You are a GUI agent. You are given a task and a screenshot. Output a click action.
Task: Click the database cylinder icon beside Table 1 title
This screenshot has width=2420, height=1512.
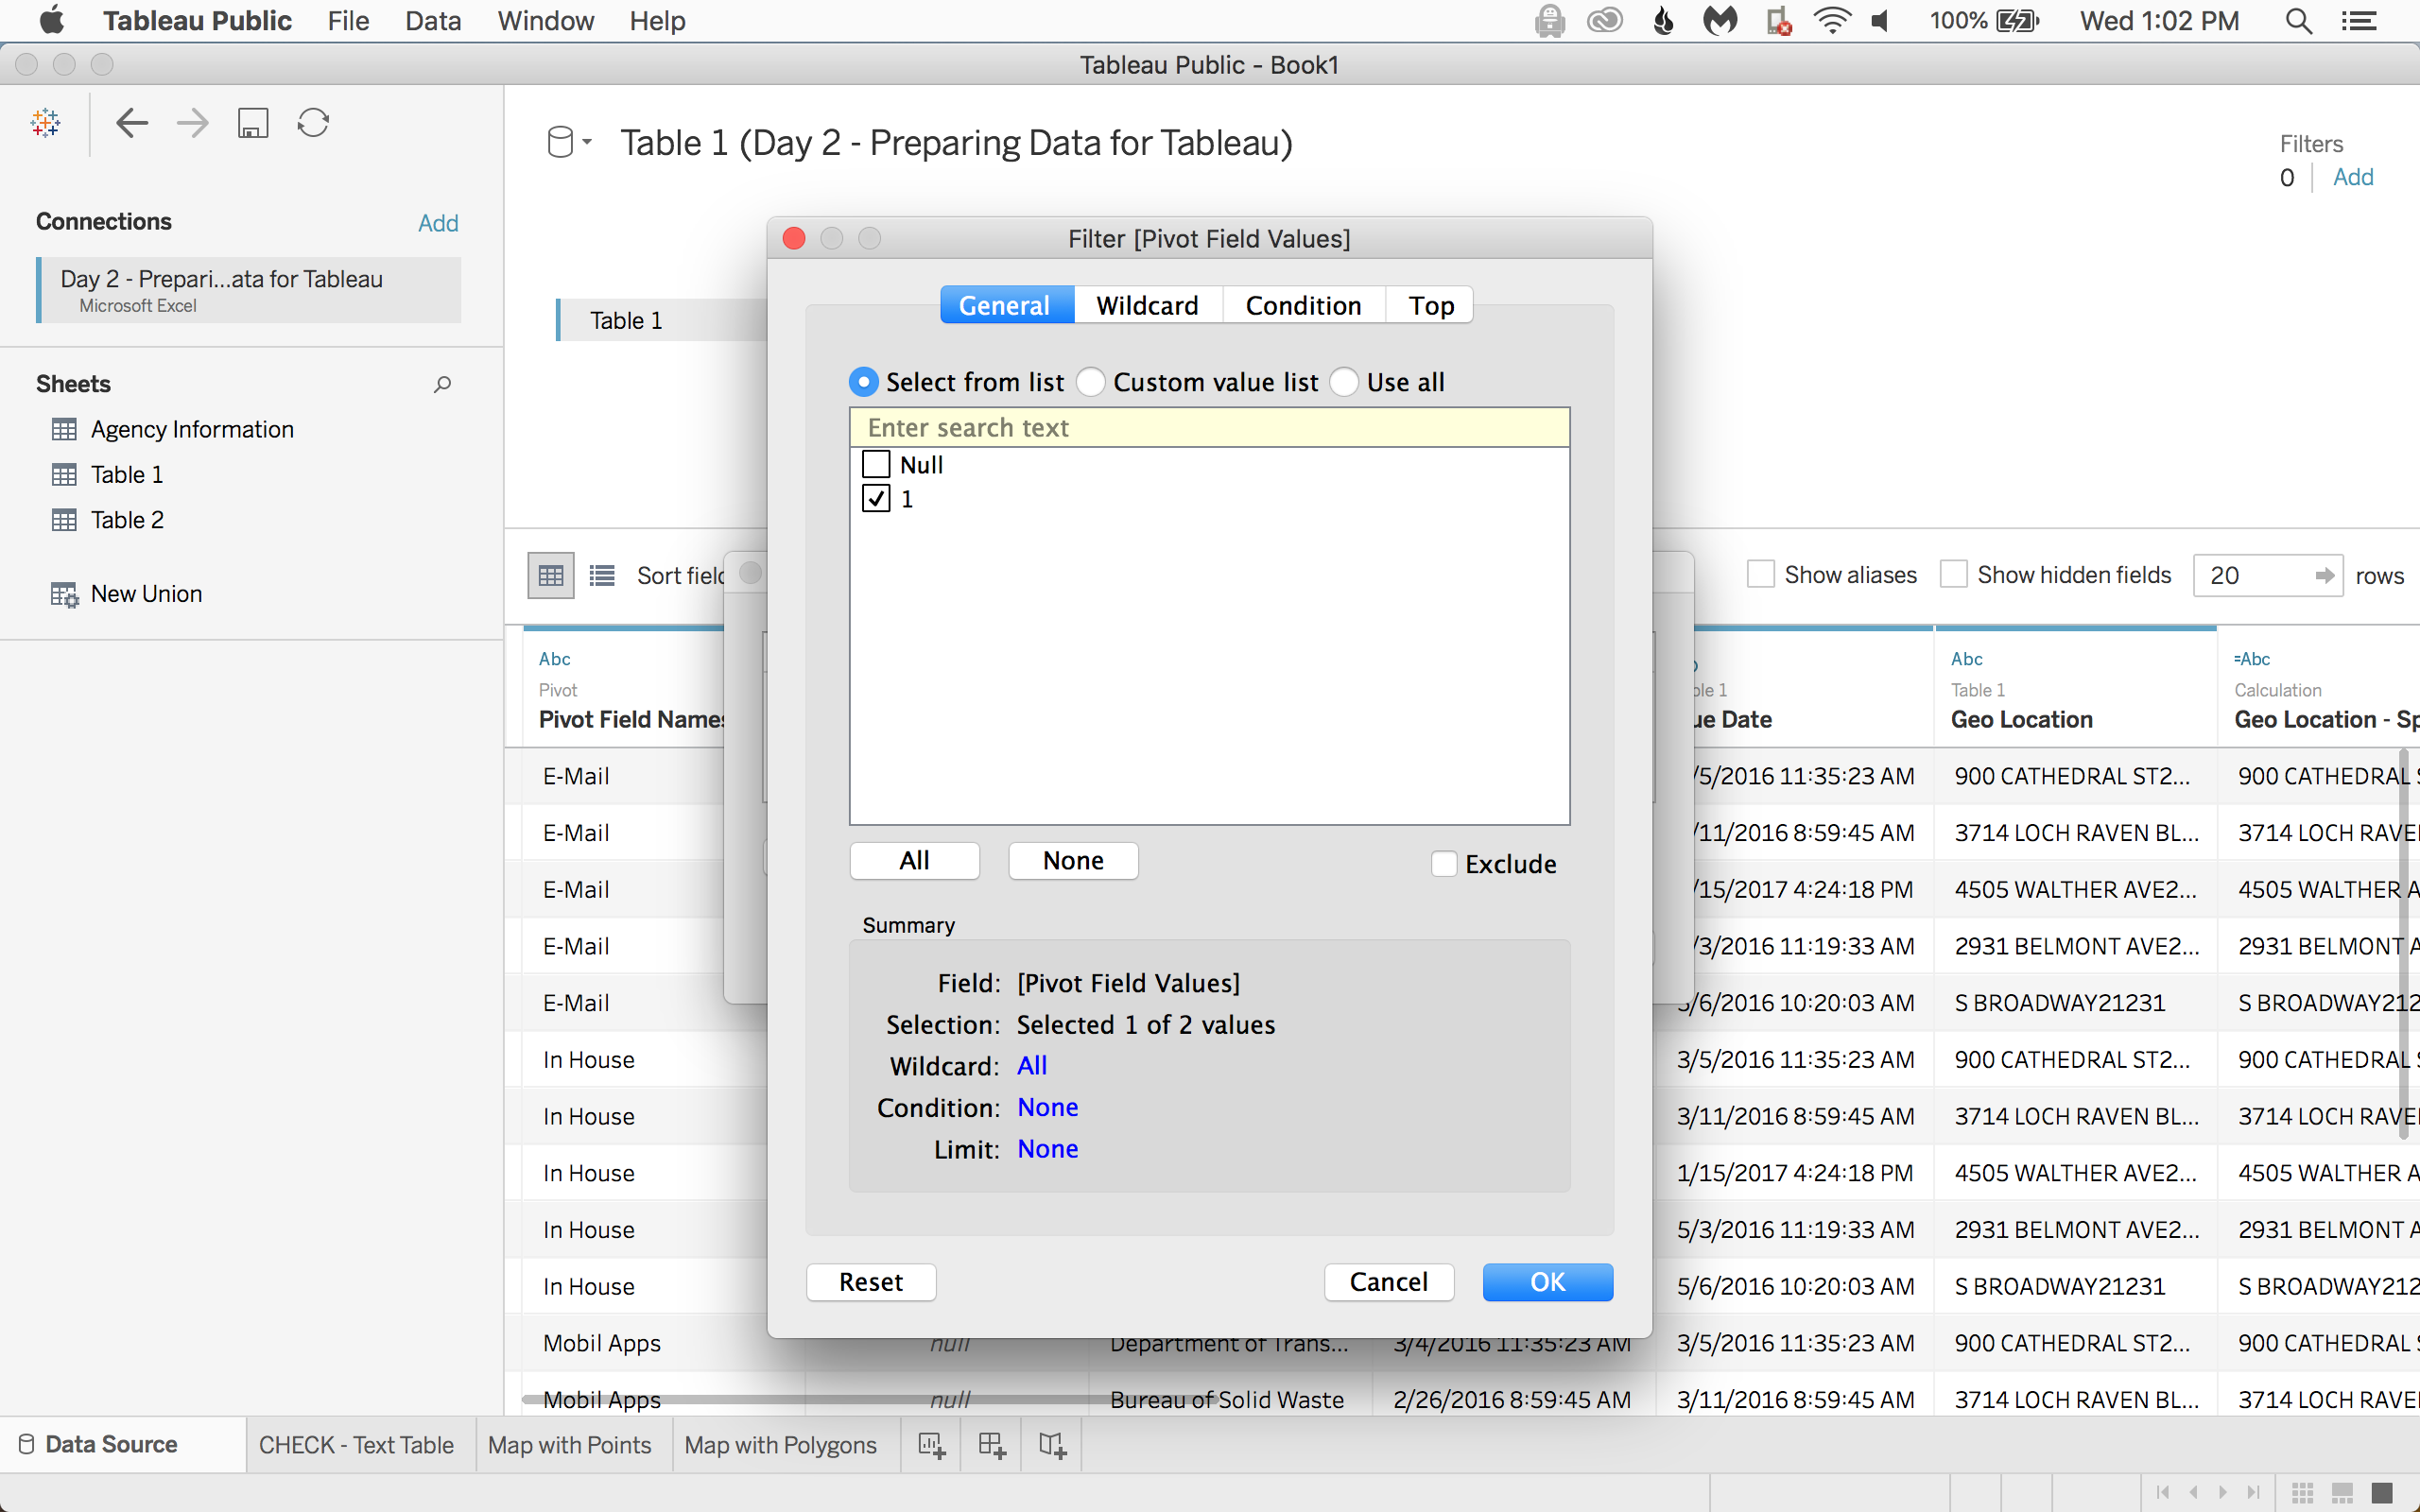(x=560, y=142)
